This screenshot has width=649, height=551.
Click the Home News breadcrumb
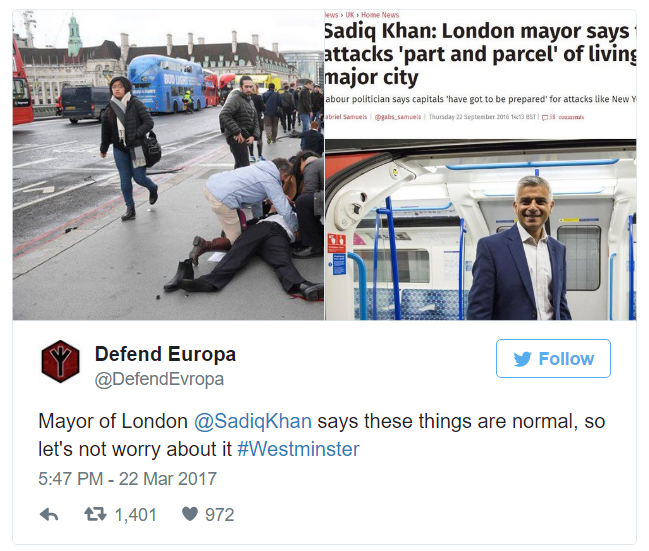(x=380, y=15)
